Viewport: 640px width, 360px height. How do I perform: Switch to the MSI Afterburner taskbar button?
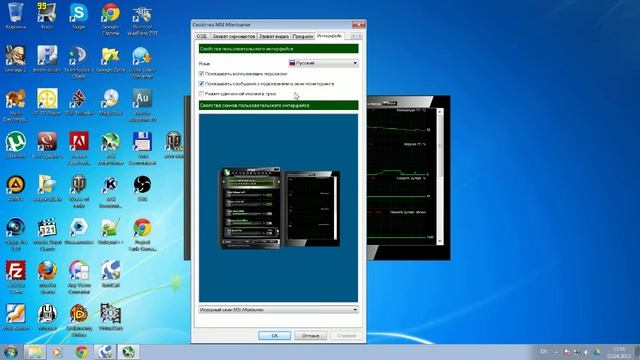point(129,352)
